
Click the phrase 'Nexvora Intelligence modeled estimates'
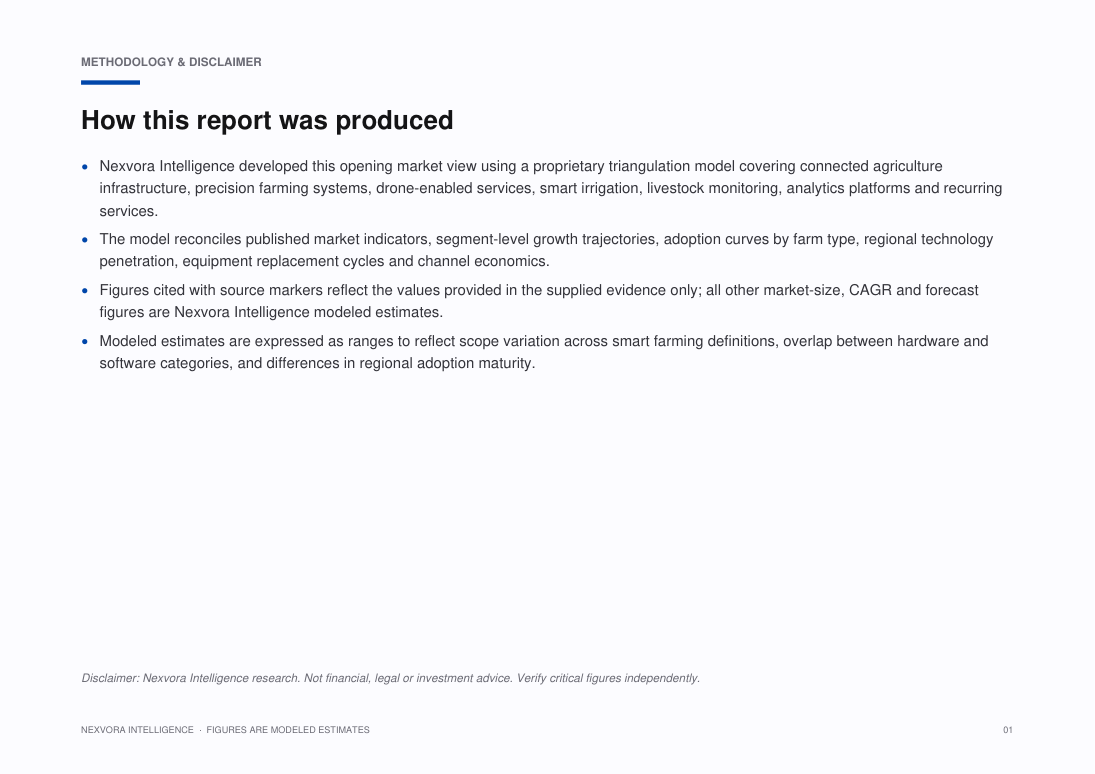tap(307, 312)
